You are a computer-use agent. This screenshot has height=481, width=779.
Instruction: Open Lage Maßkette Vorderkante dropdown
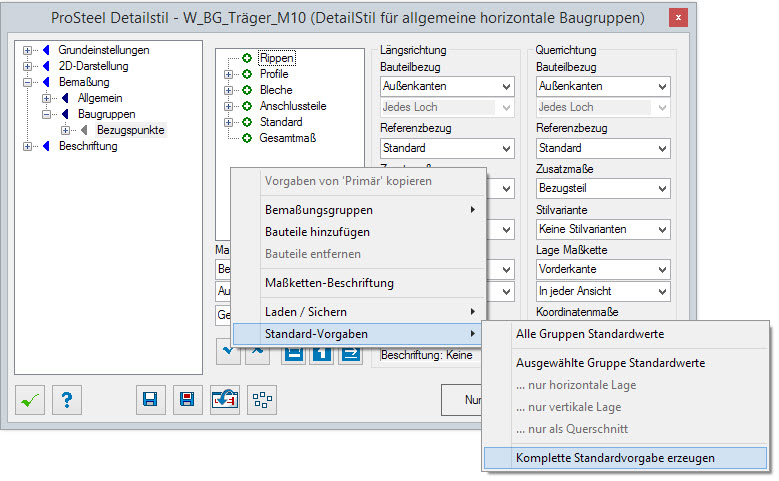pos(603,269)
